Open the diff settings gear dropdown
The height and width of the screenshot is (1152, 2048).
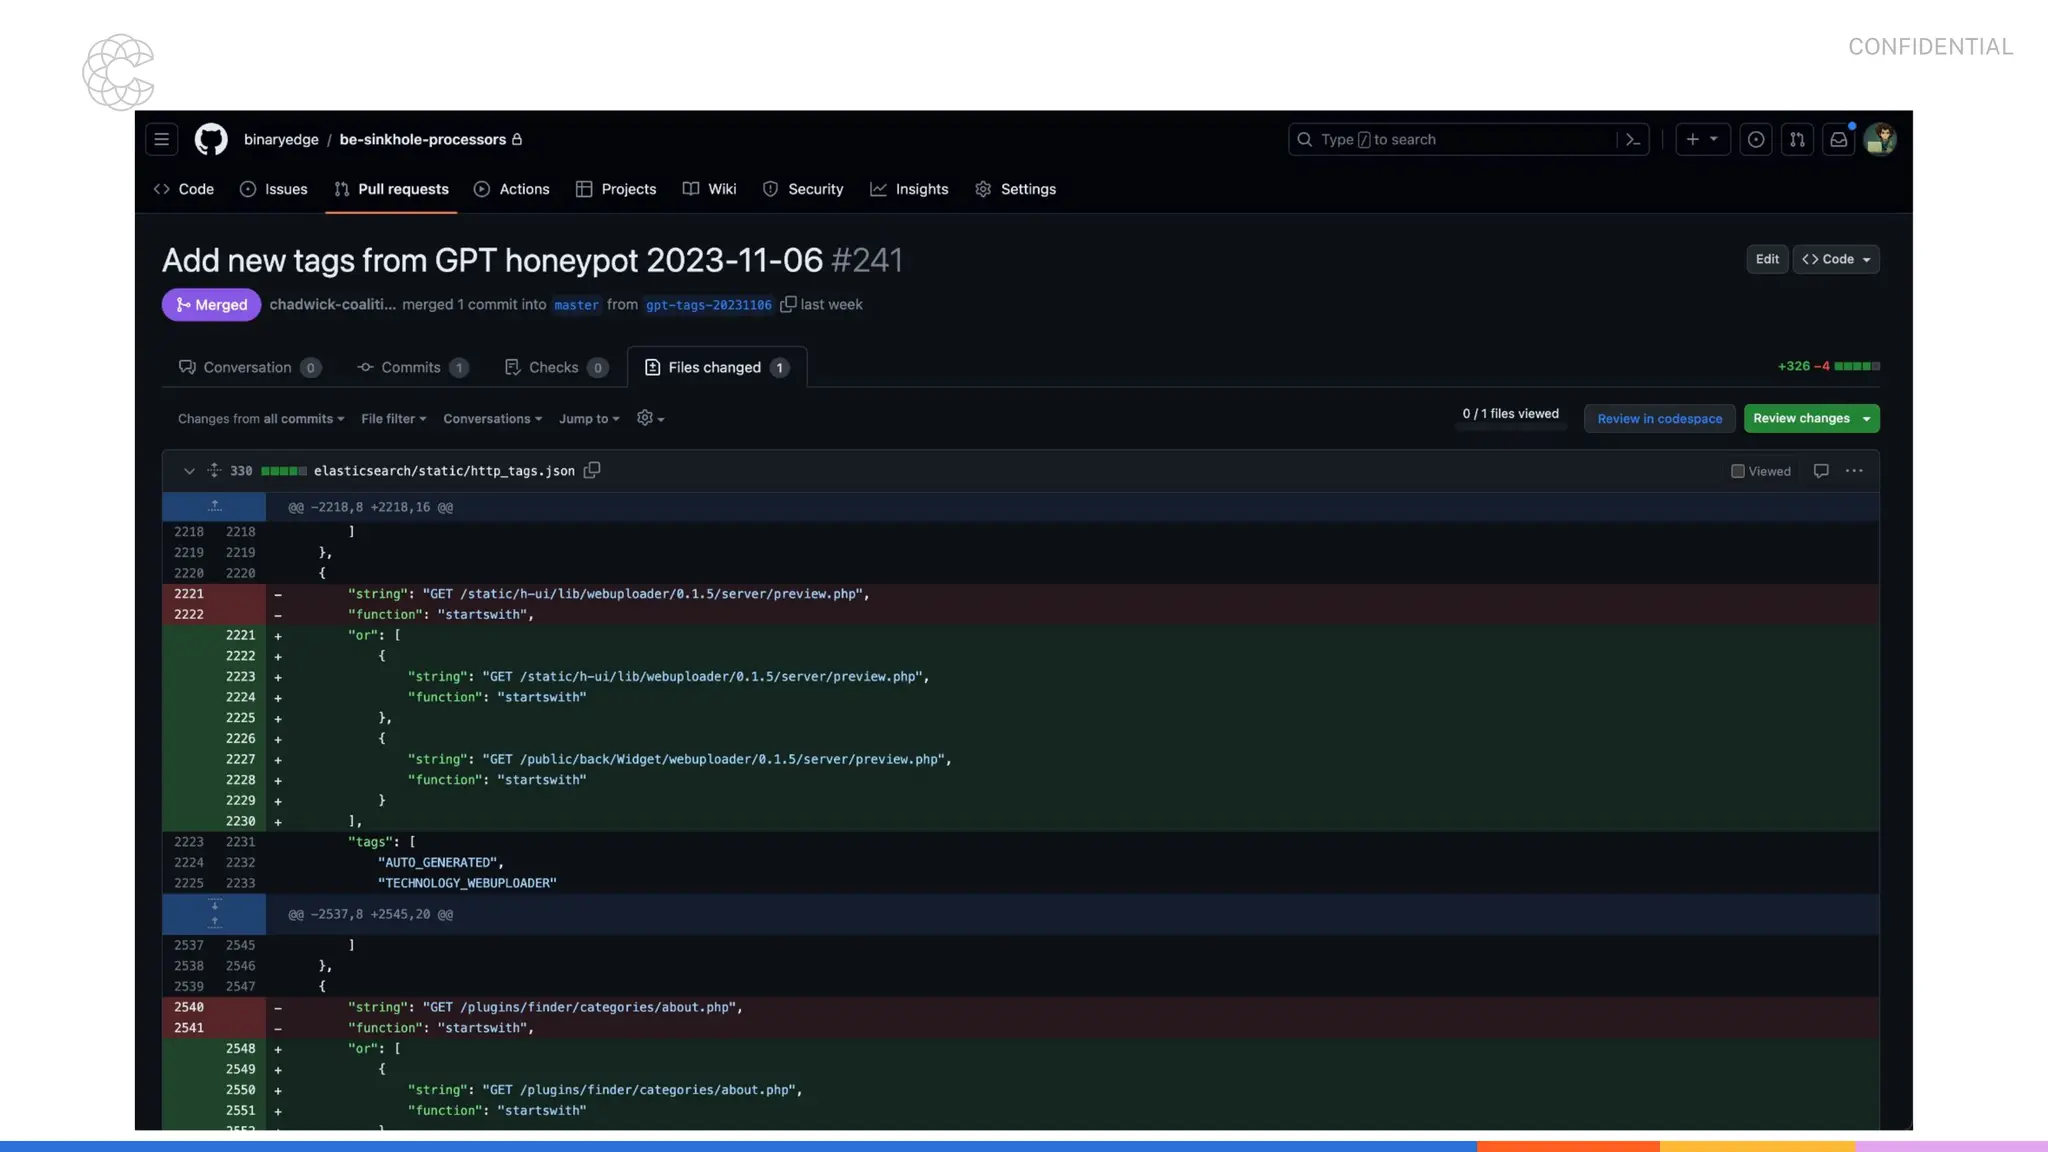pyautogui.click(x=650, y=418)
